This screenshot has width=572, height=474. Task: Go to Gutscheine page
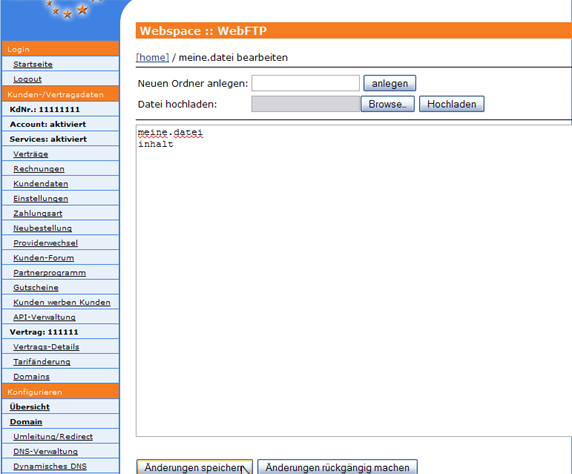(36, 288)
